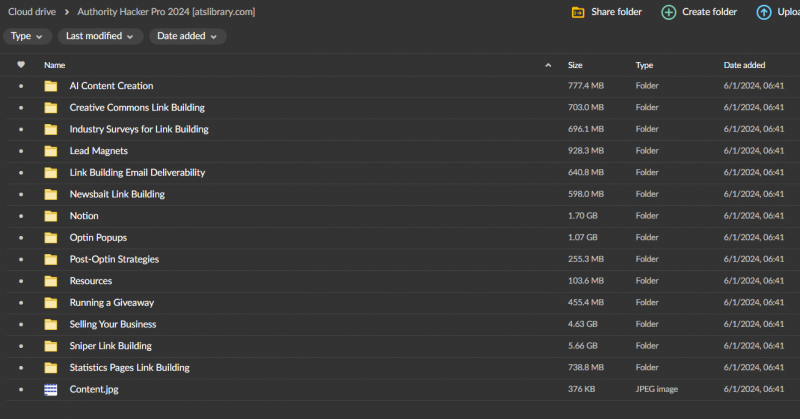
Task: Go to Cloud drive breadcrumb
Action: coord(32,12)
